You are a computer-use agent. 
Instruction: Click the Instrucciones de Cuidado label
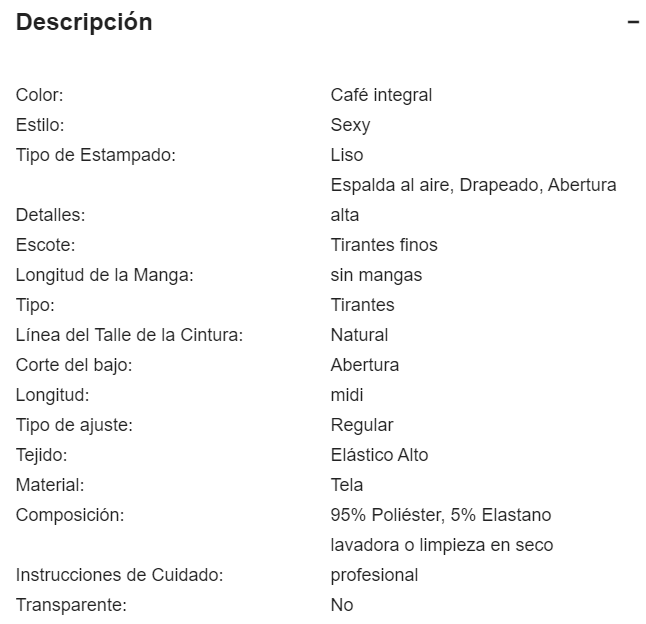tap(119, 575)
